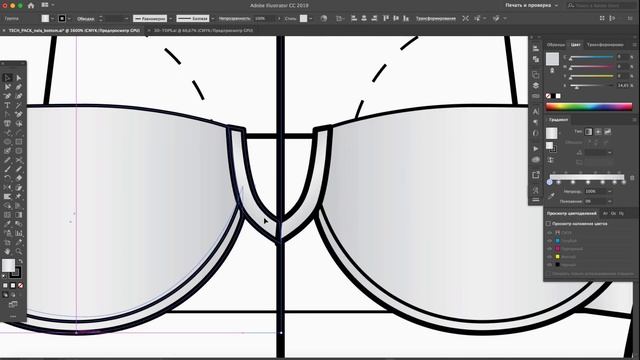Open the Color panel options menu
The width and height of the screenshot is (640, 360).
[x=634, y=44]
